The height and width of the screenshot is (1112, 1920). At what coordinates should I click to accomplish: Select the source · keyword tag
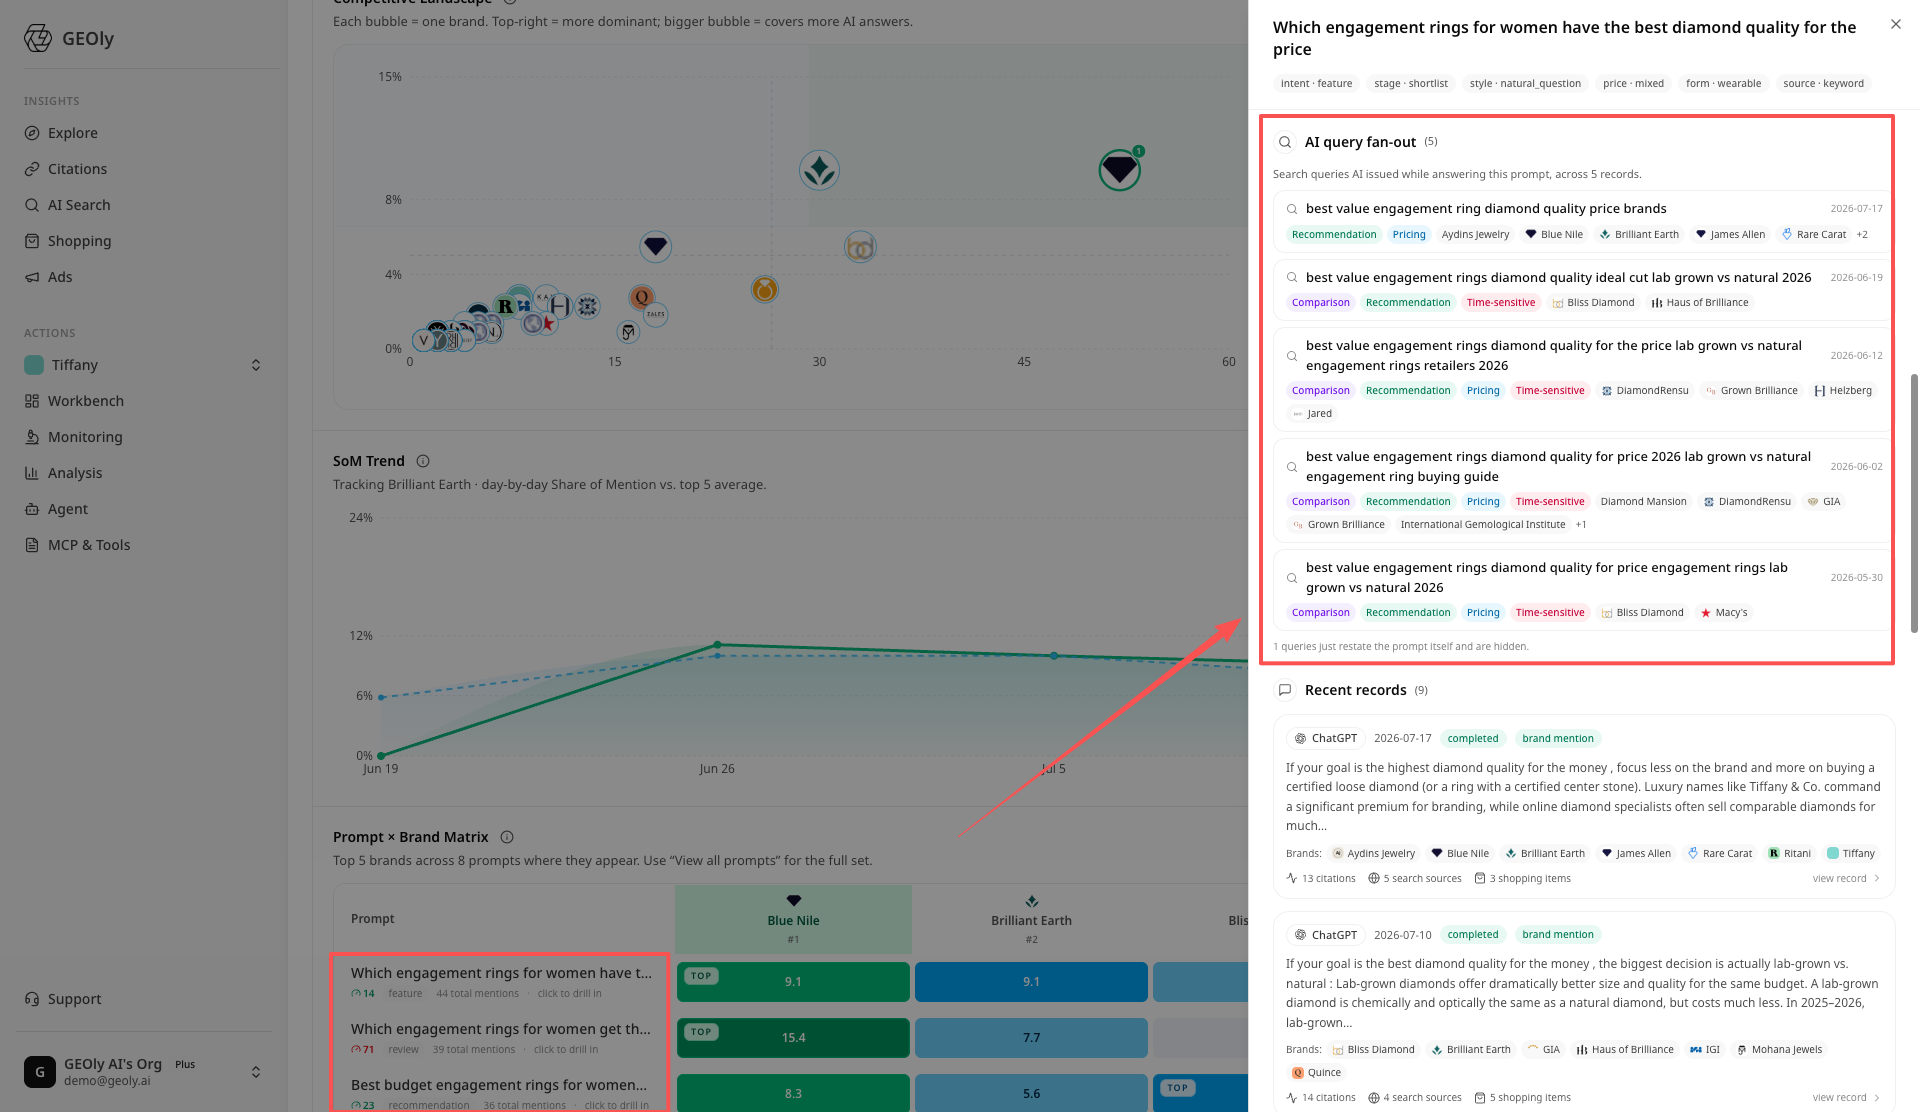[x=1823, y=83]
